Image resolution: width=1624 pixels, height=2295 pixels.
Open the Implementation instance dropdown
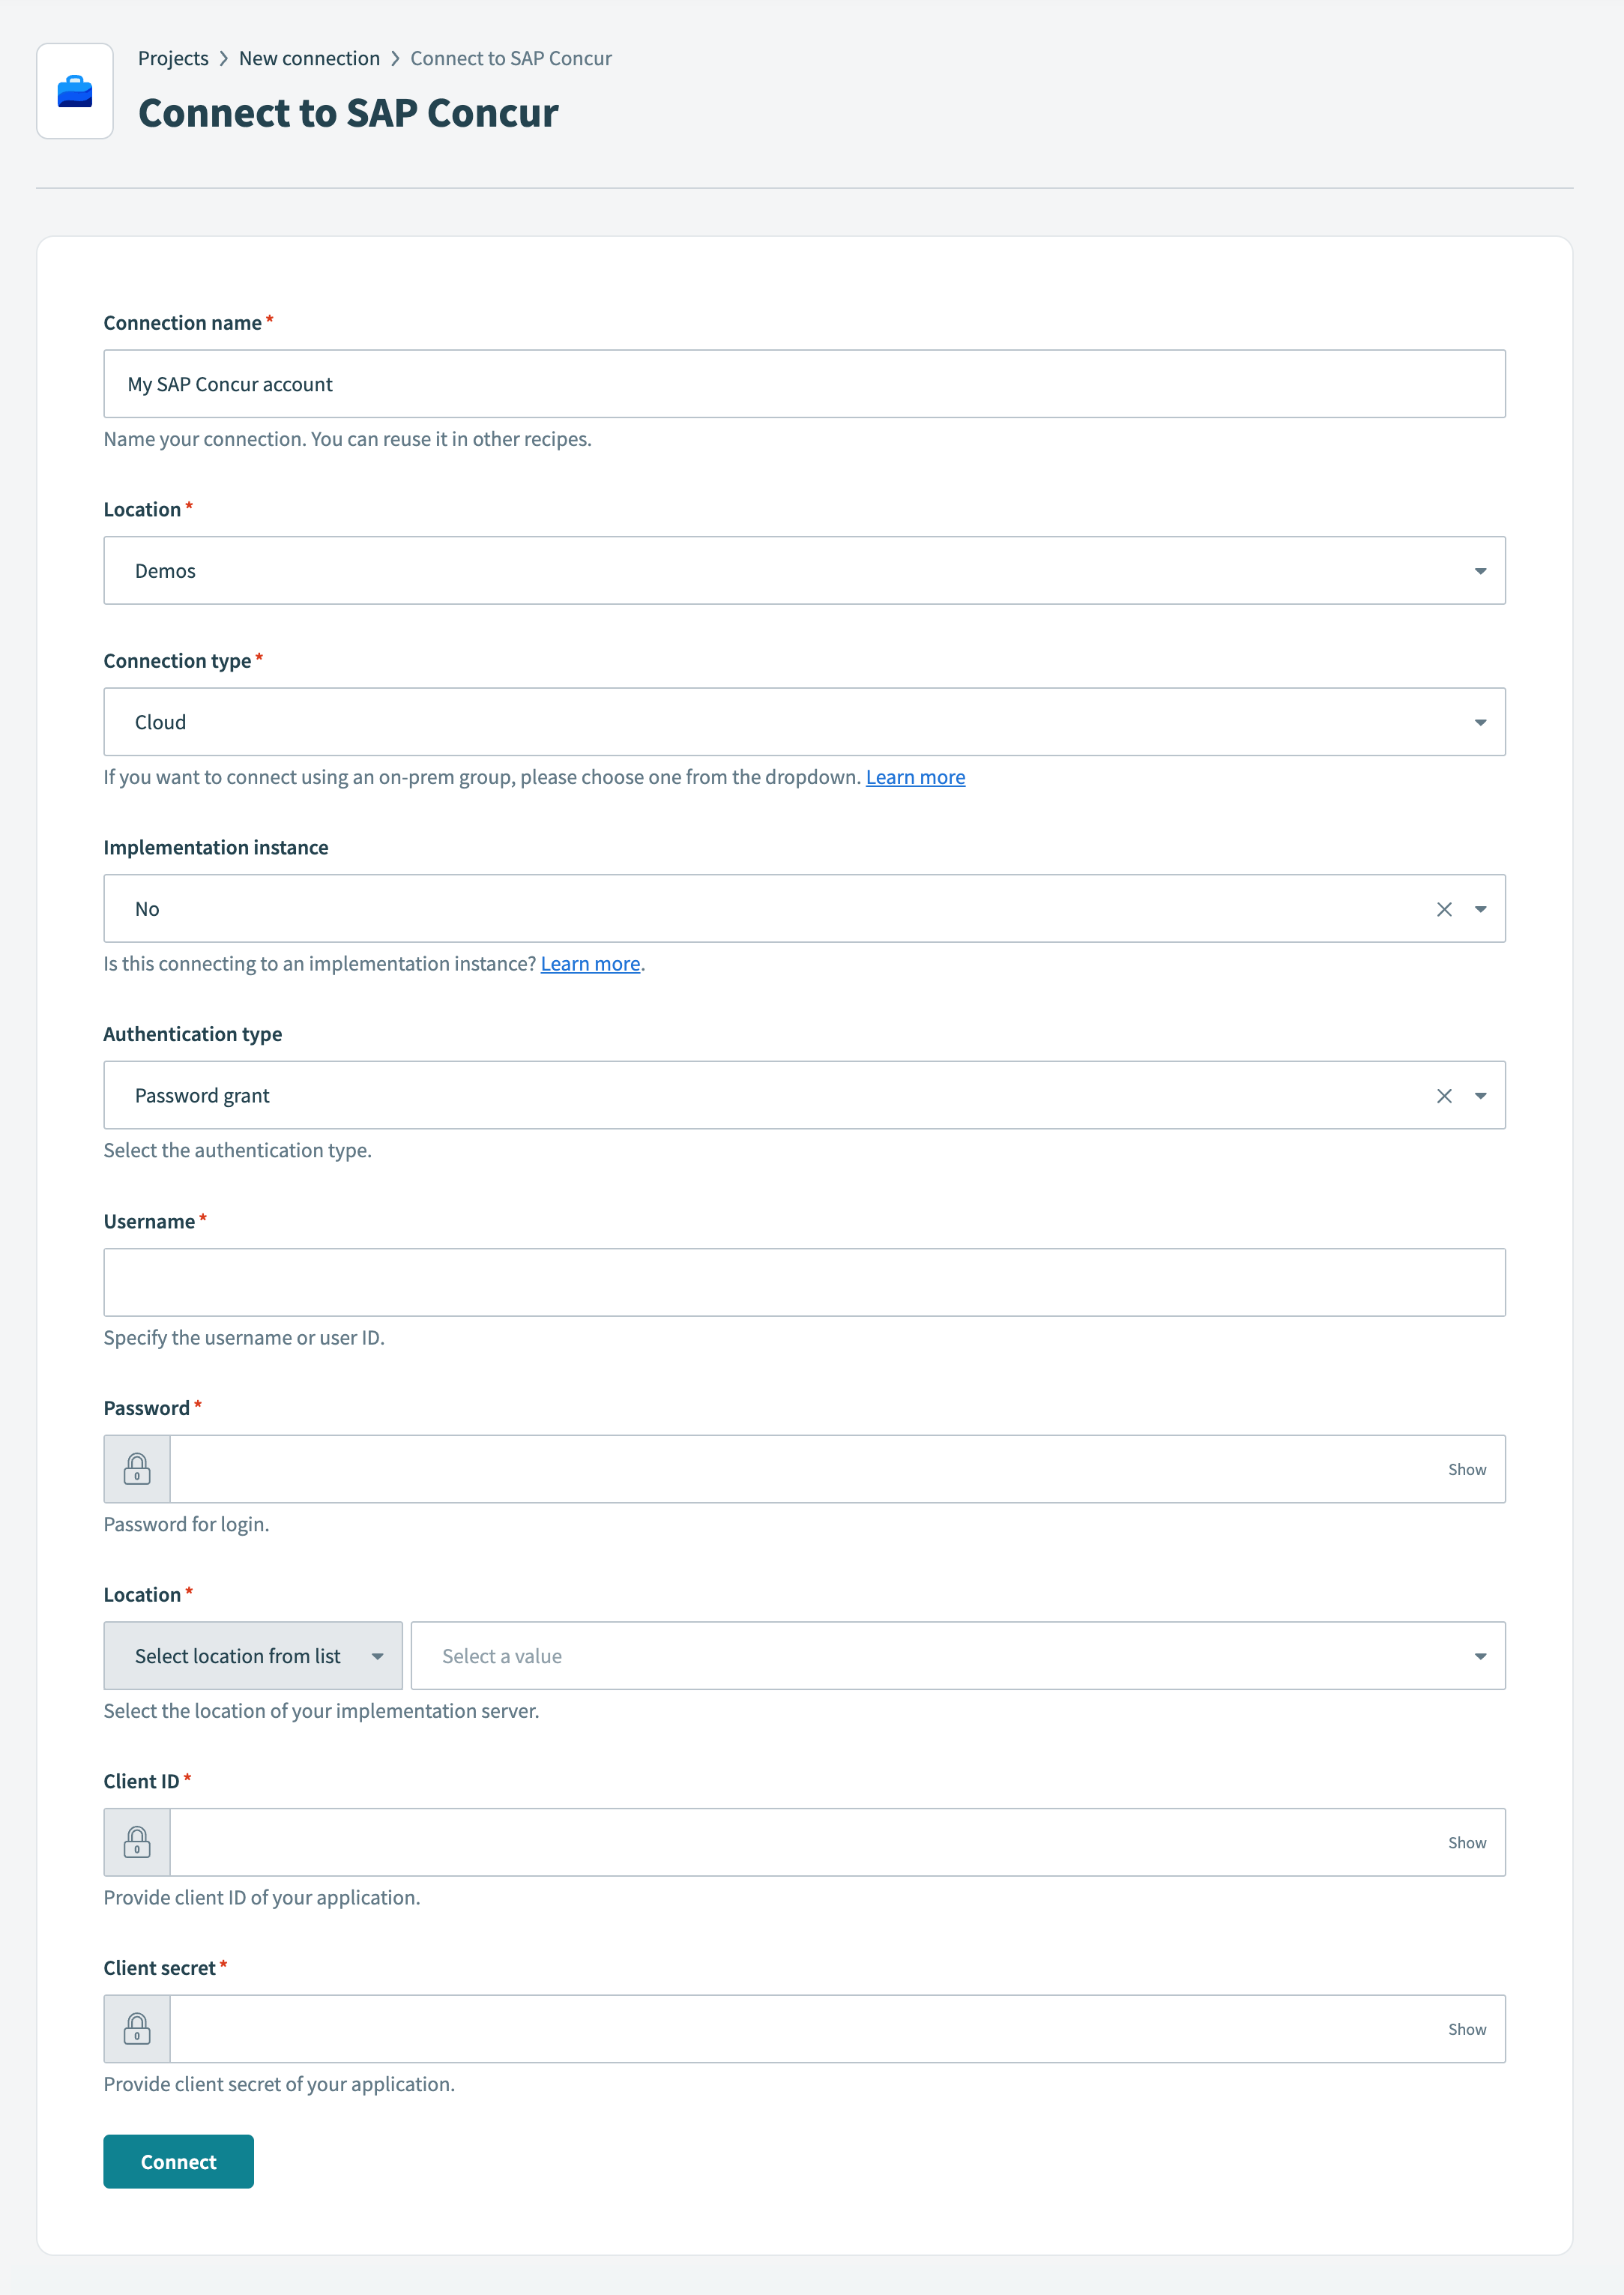(x=1481, y=908)
